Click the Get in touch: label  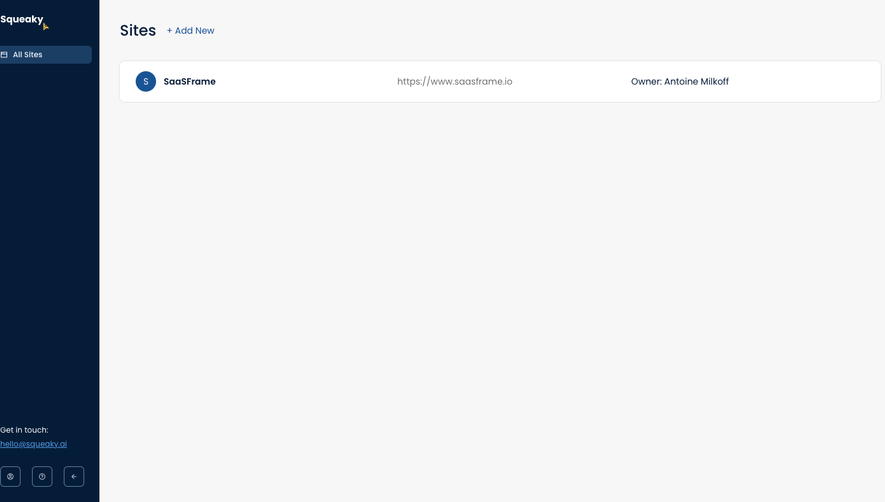(24, 430)
